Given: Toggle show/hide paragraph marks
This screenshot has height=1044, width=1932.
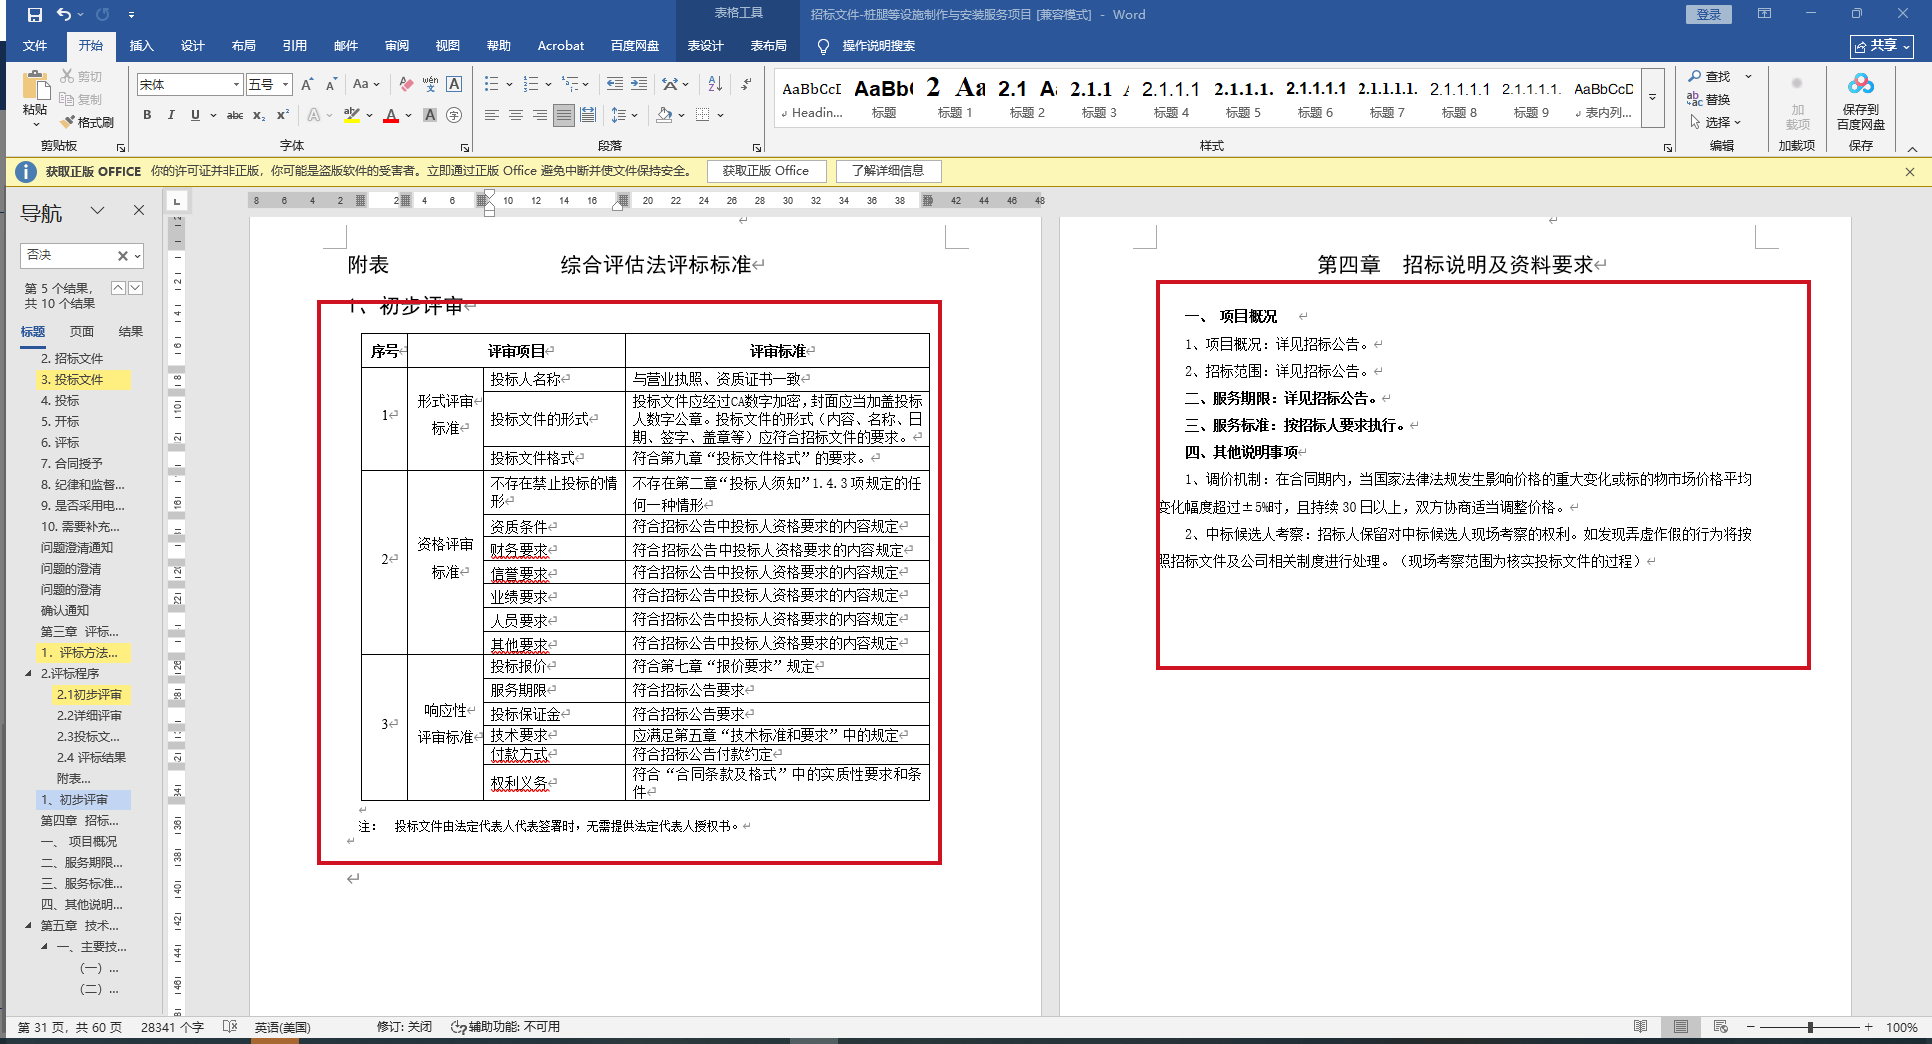Looking at the screenshot, I should [746, 85].
